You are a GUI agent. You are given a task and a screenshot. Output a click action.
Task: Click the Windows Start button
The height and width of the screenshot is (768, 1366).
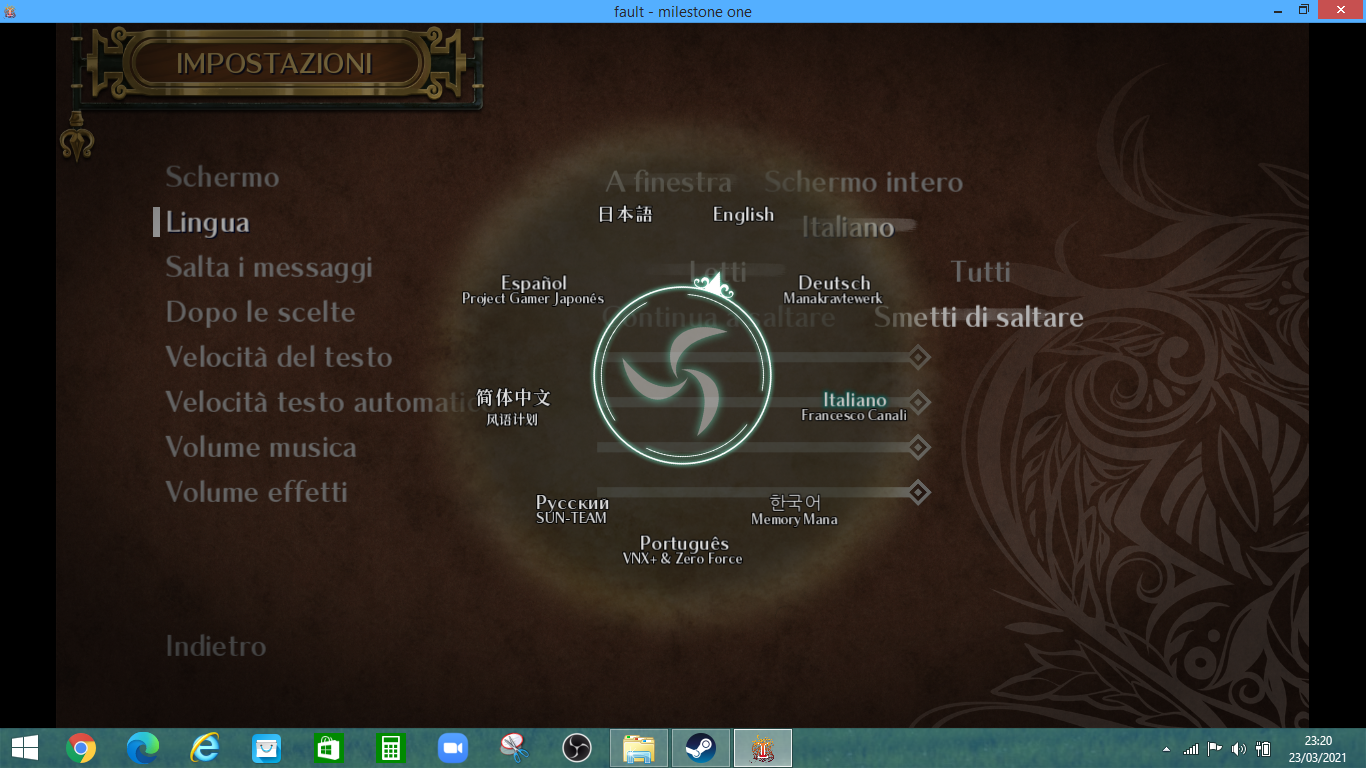pyautogui.click(x=24, y=748)
